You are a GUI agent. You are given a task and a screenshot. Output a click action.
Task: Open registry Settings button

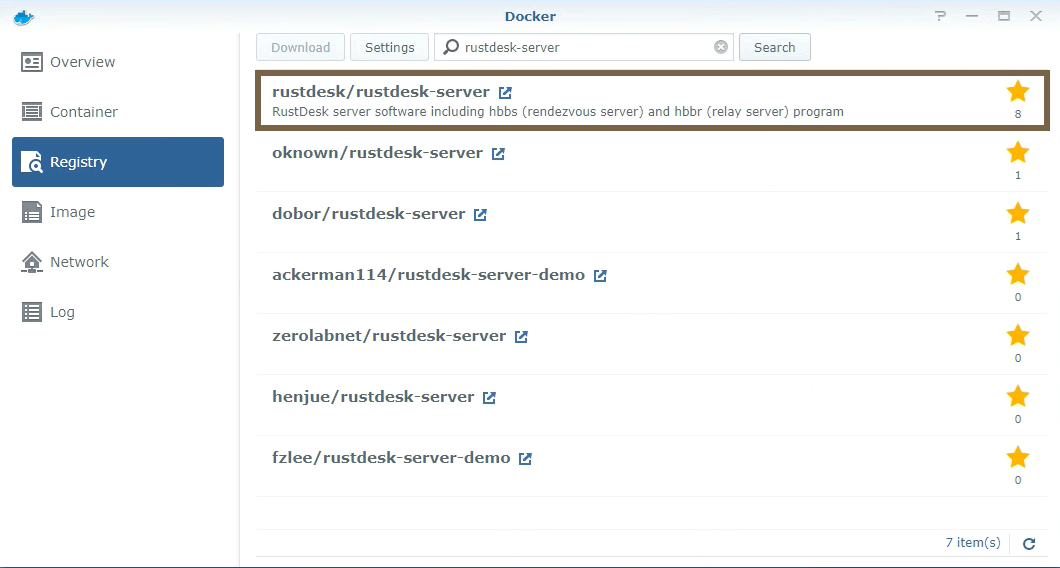[x=389, y=47]
